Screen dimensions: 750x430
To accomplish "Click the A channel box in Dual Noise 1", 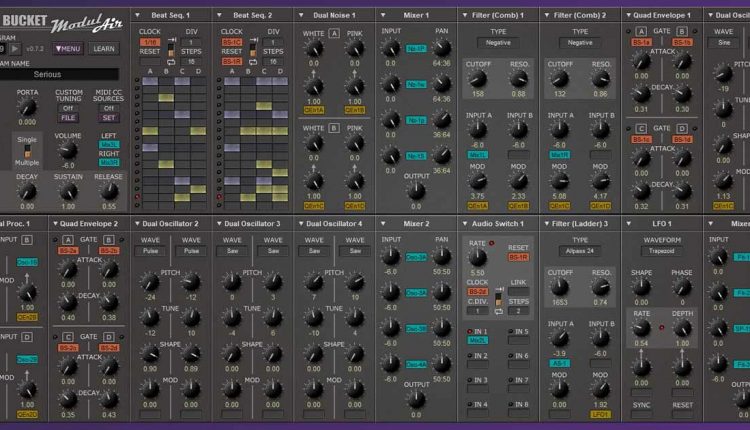I will [334, 33].
